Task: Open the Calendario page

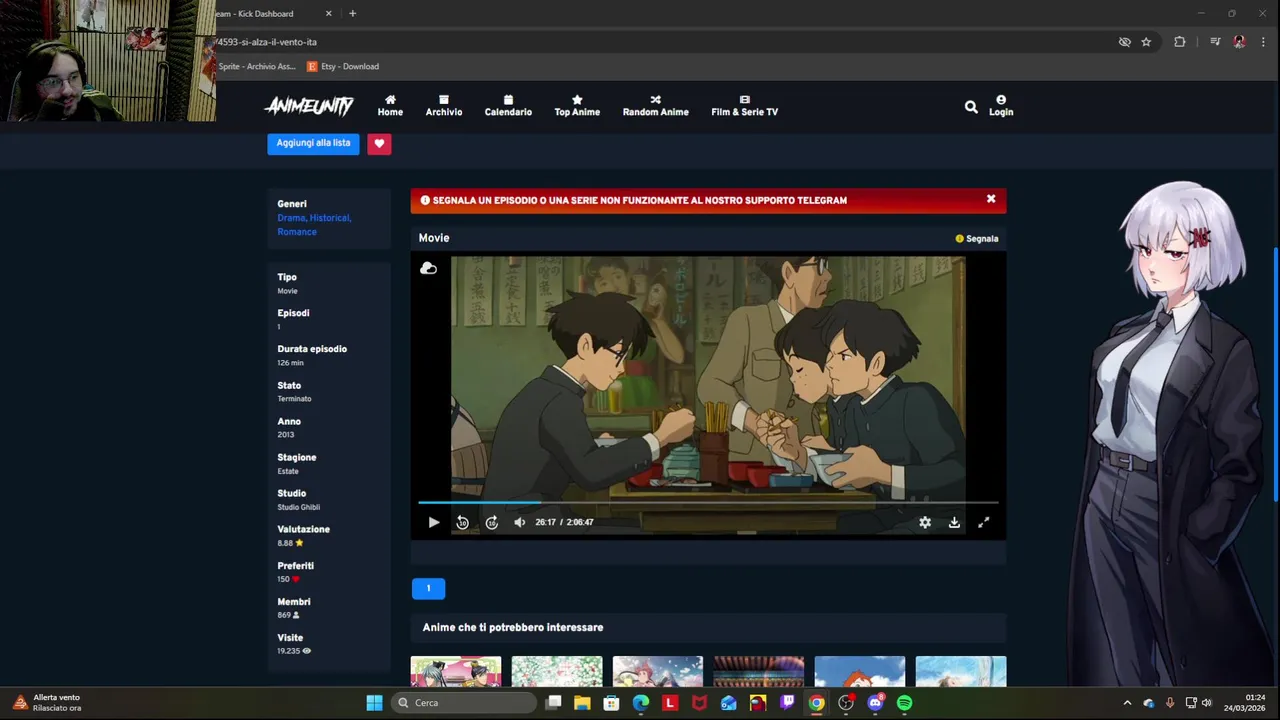Action: 508,106
